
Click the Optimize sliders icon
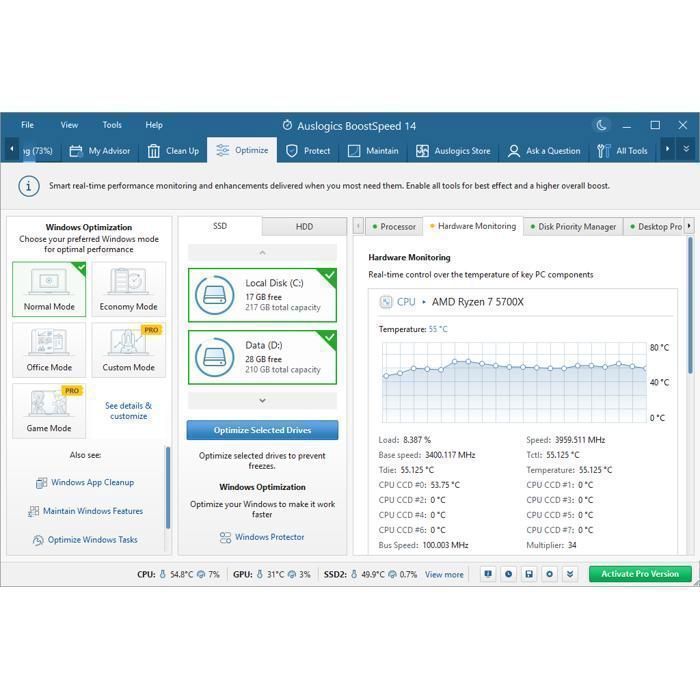222,150
